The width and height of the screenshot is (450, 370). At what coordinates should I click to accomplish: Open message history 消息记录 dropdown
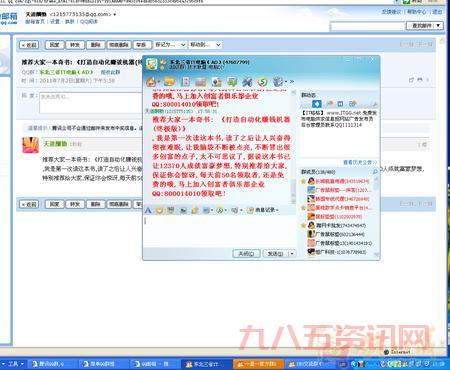(x=263, y=210)
